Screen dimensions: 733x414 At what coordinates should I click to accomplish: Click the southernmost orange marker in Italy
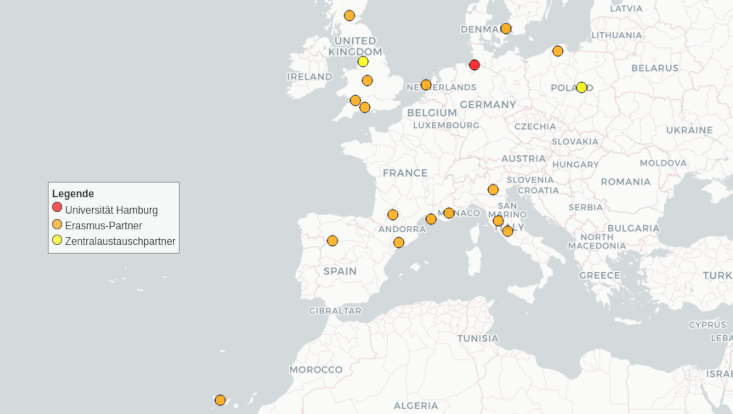508,231
